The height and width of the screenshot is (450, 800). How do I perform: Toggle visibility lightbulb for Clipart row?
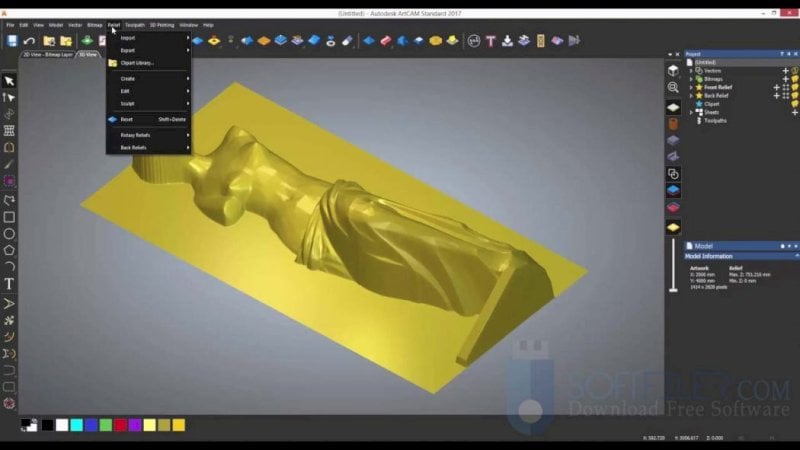coord(795,104)
